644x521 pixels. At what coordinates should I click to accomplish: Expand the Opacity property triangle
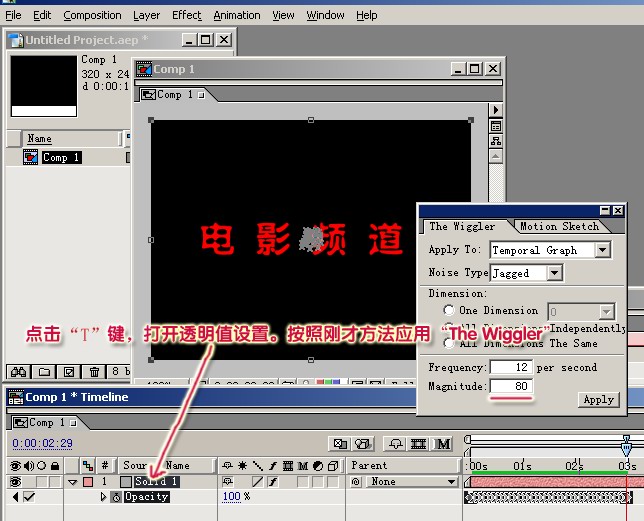[103, 497]
